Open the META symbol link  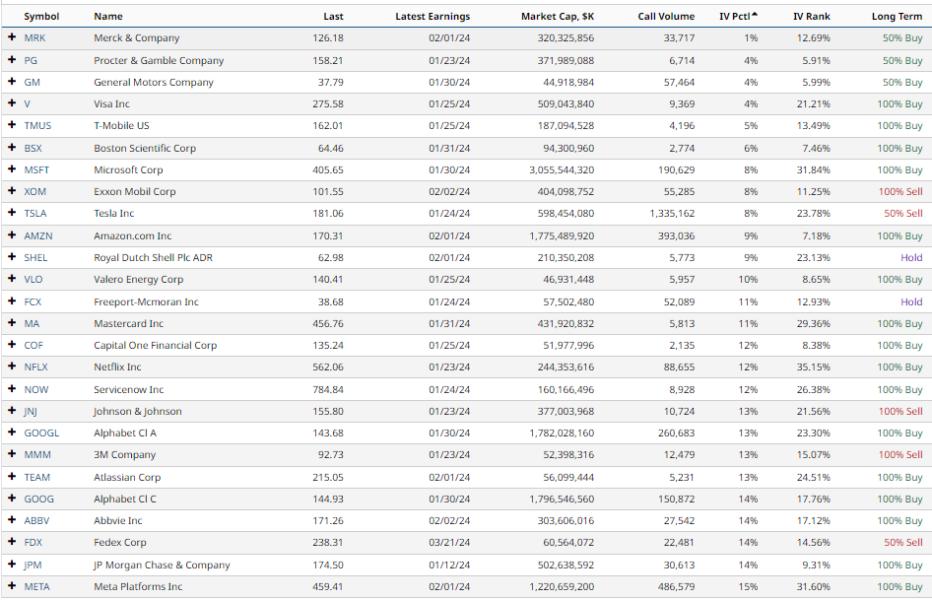[x=37, y=586]
